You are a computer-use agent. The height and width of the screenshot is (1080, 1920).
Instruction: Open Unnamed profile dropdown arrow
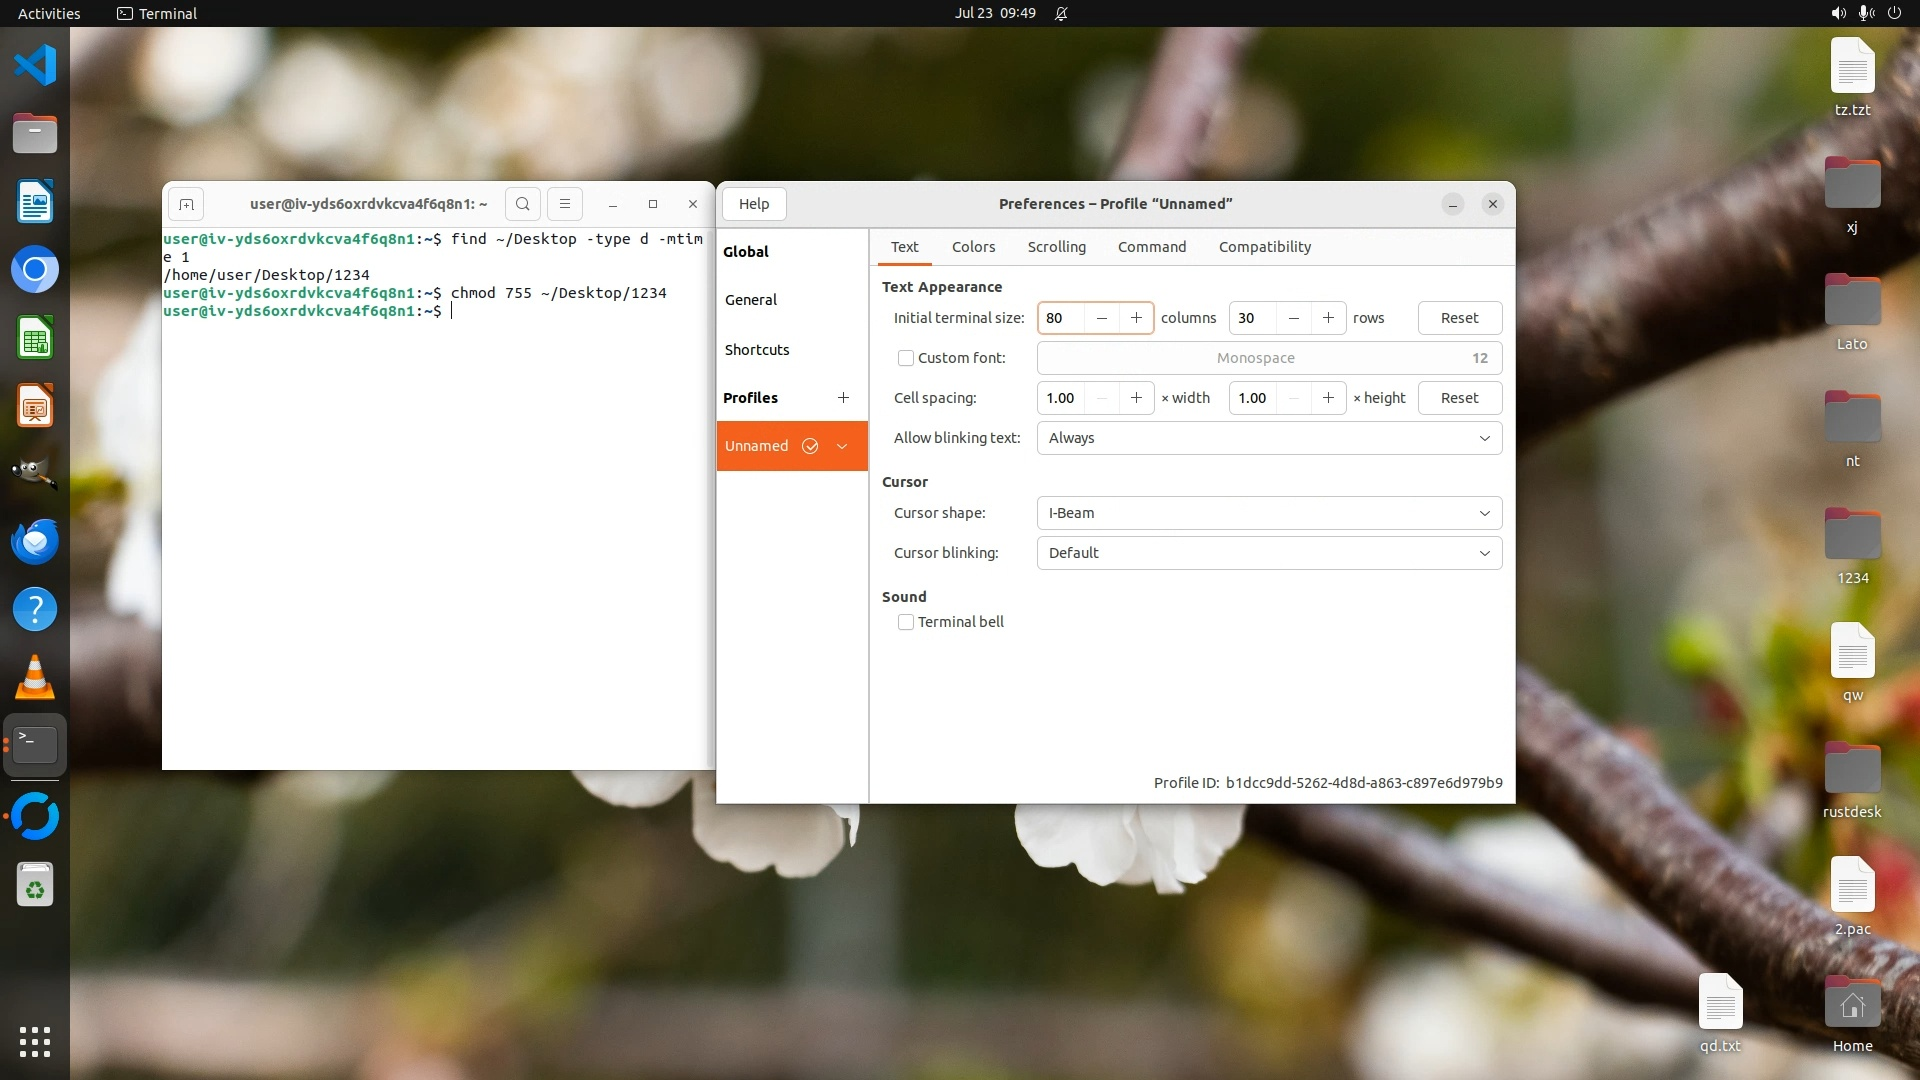coord(842,446)
